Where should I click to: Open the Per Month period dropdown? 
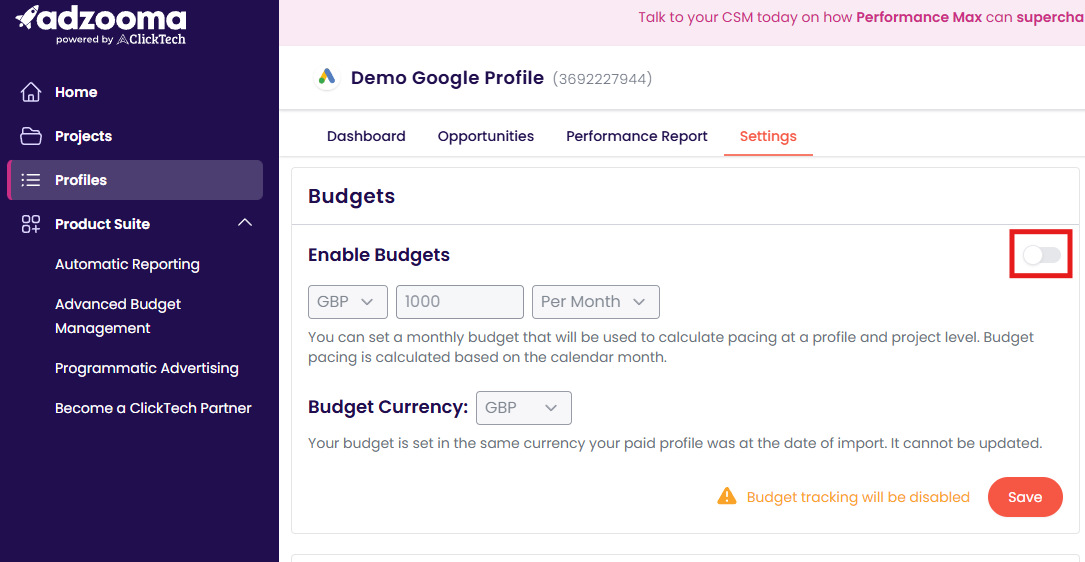tap(596, 302)
